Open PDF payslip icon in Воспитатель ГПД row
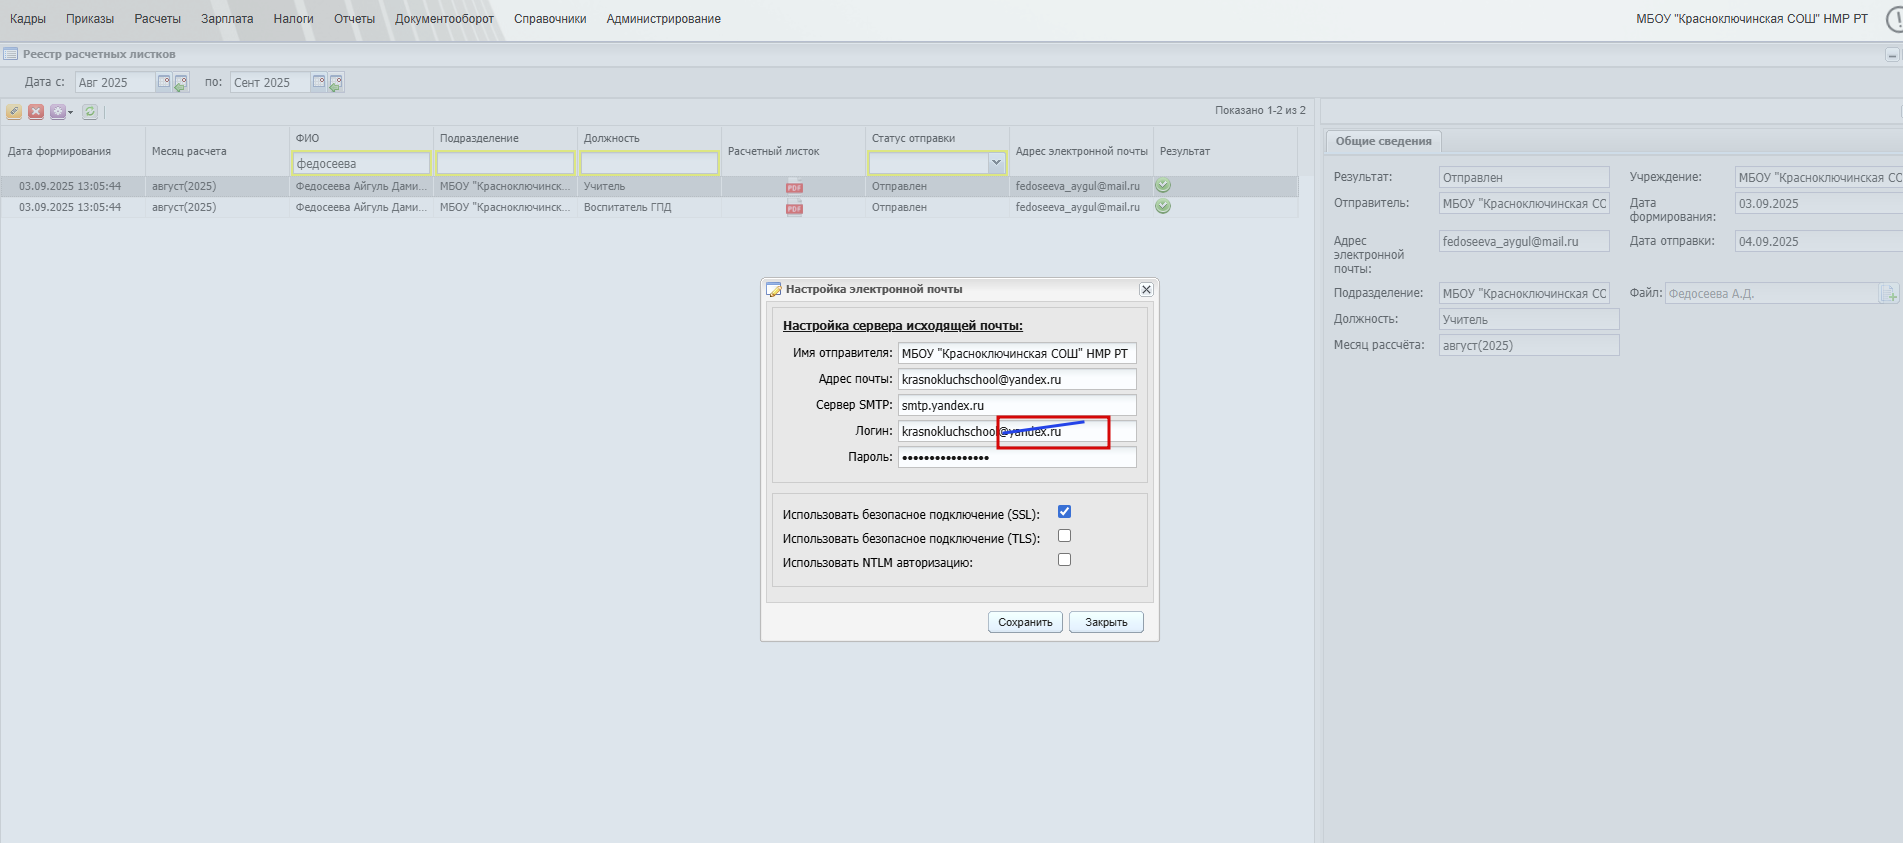1903x843 pixels. pyautogui.click(x=794, y=208)
